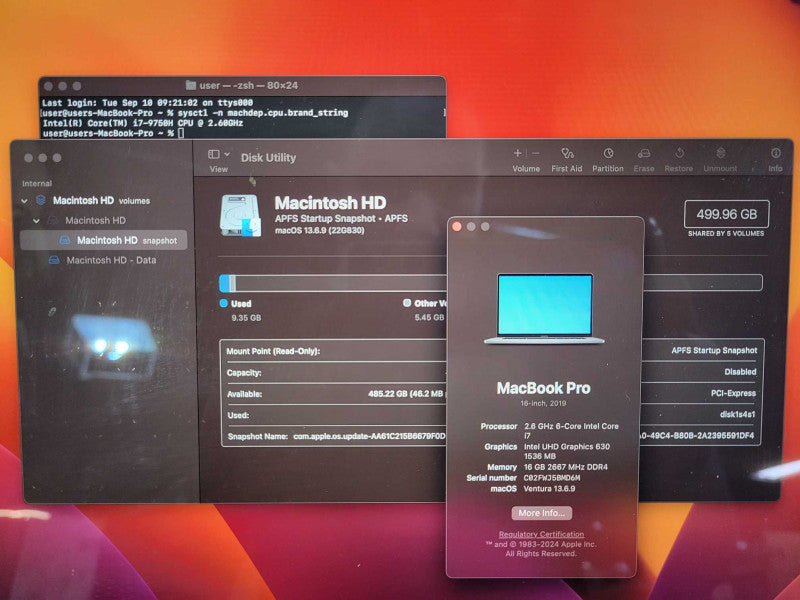Click the sysctl command line in Terminal
800x600 pixels.
(195, 113)
